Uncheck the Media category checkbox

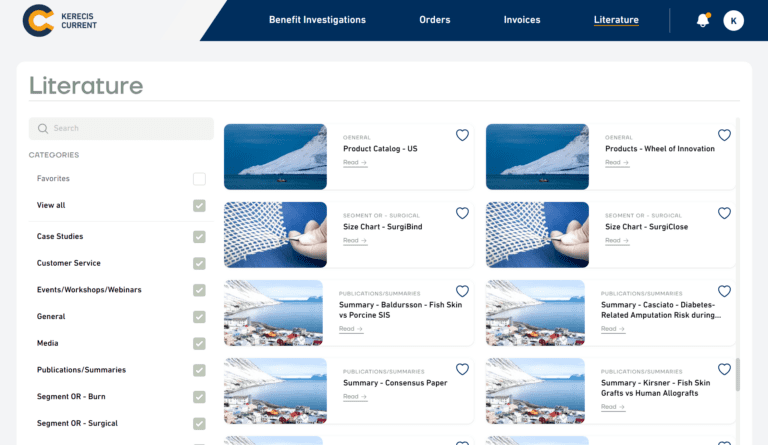(x=199, y=344)
